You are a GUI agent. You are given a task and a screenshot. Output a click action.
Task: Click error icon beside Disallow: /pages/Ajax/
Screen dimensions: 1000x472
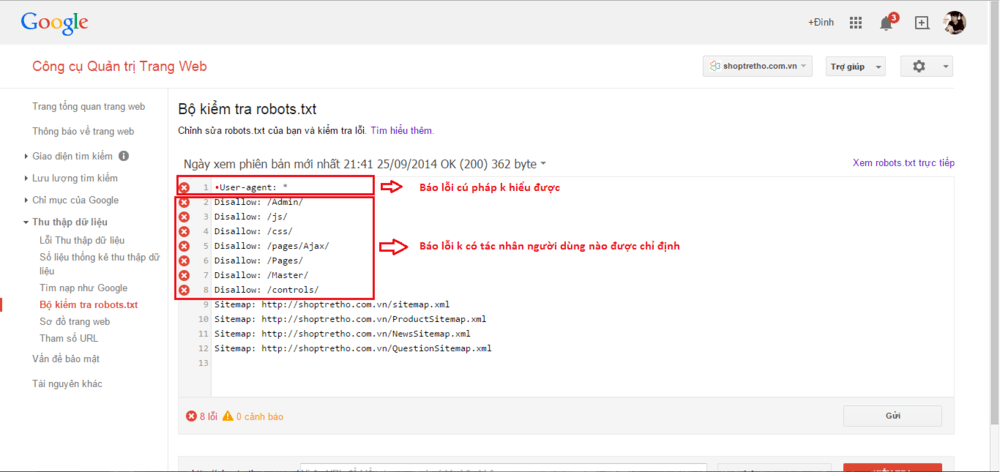tap(184, 246)
